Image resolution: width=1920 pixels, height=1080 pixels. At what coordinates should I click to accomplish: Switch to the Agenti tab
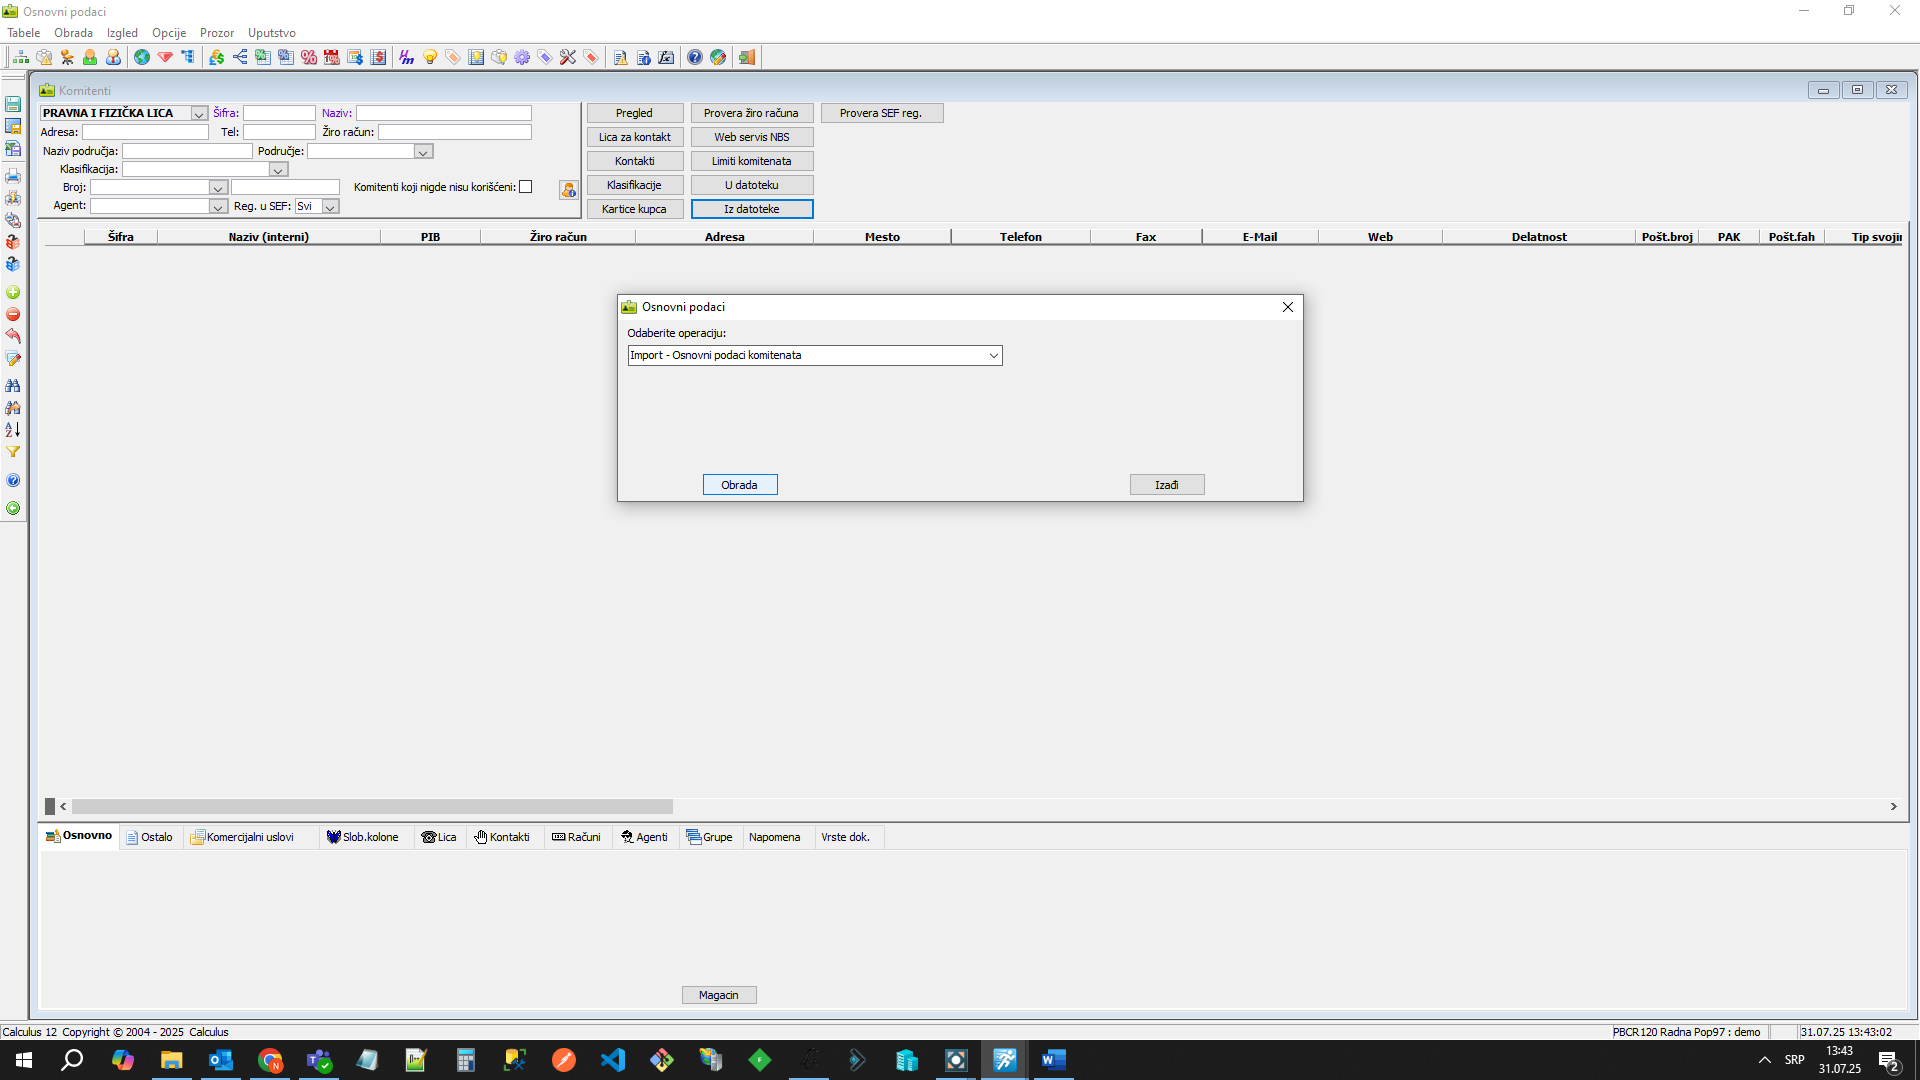pos(644,838)
